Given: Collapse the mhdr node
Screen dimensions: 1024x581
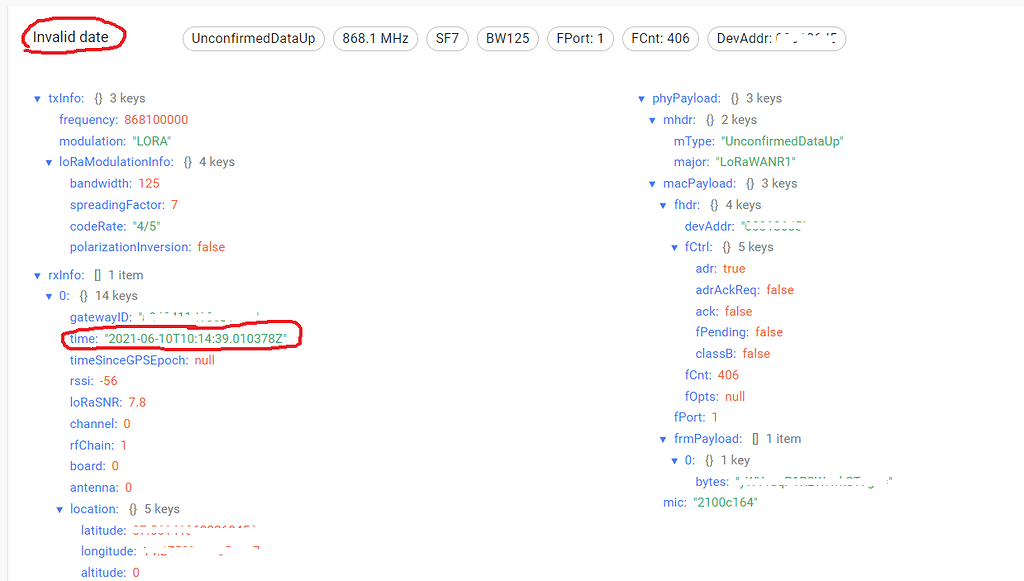Looking at the screenshot, I should pyautogui.click(x=653, y=120).
